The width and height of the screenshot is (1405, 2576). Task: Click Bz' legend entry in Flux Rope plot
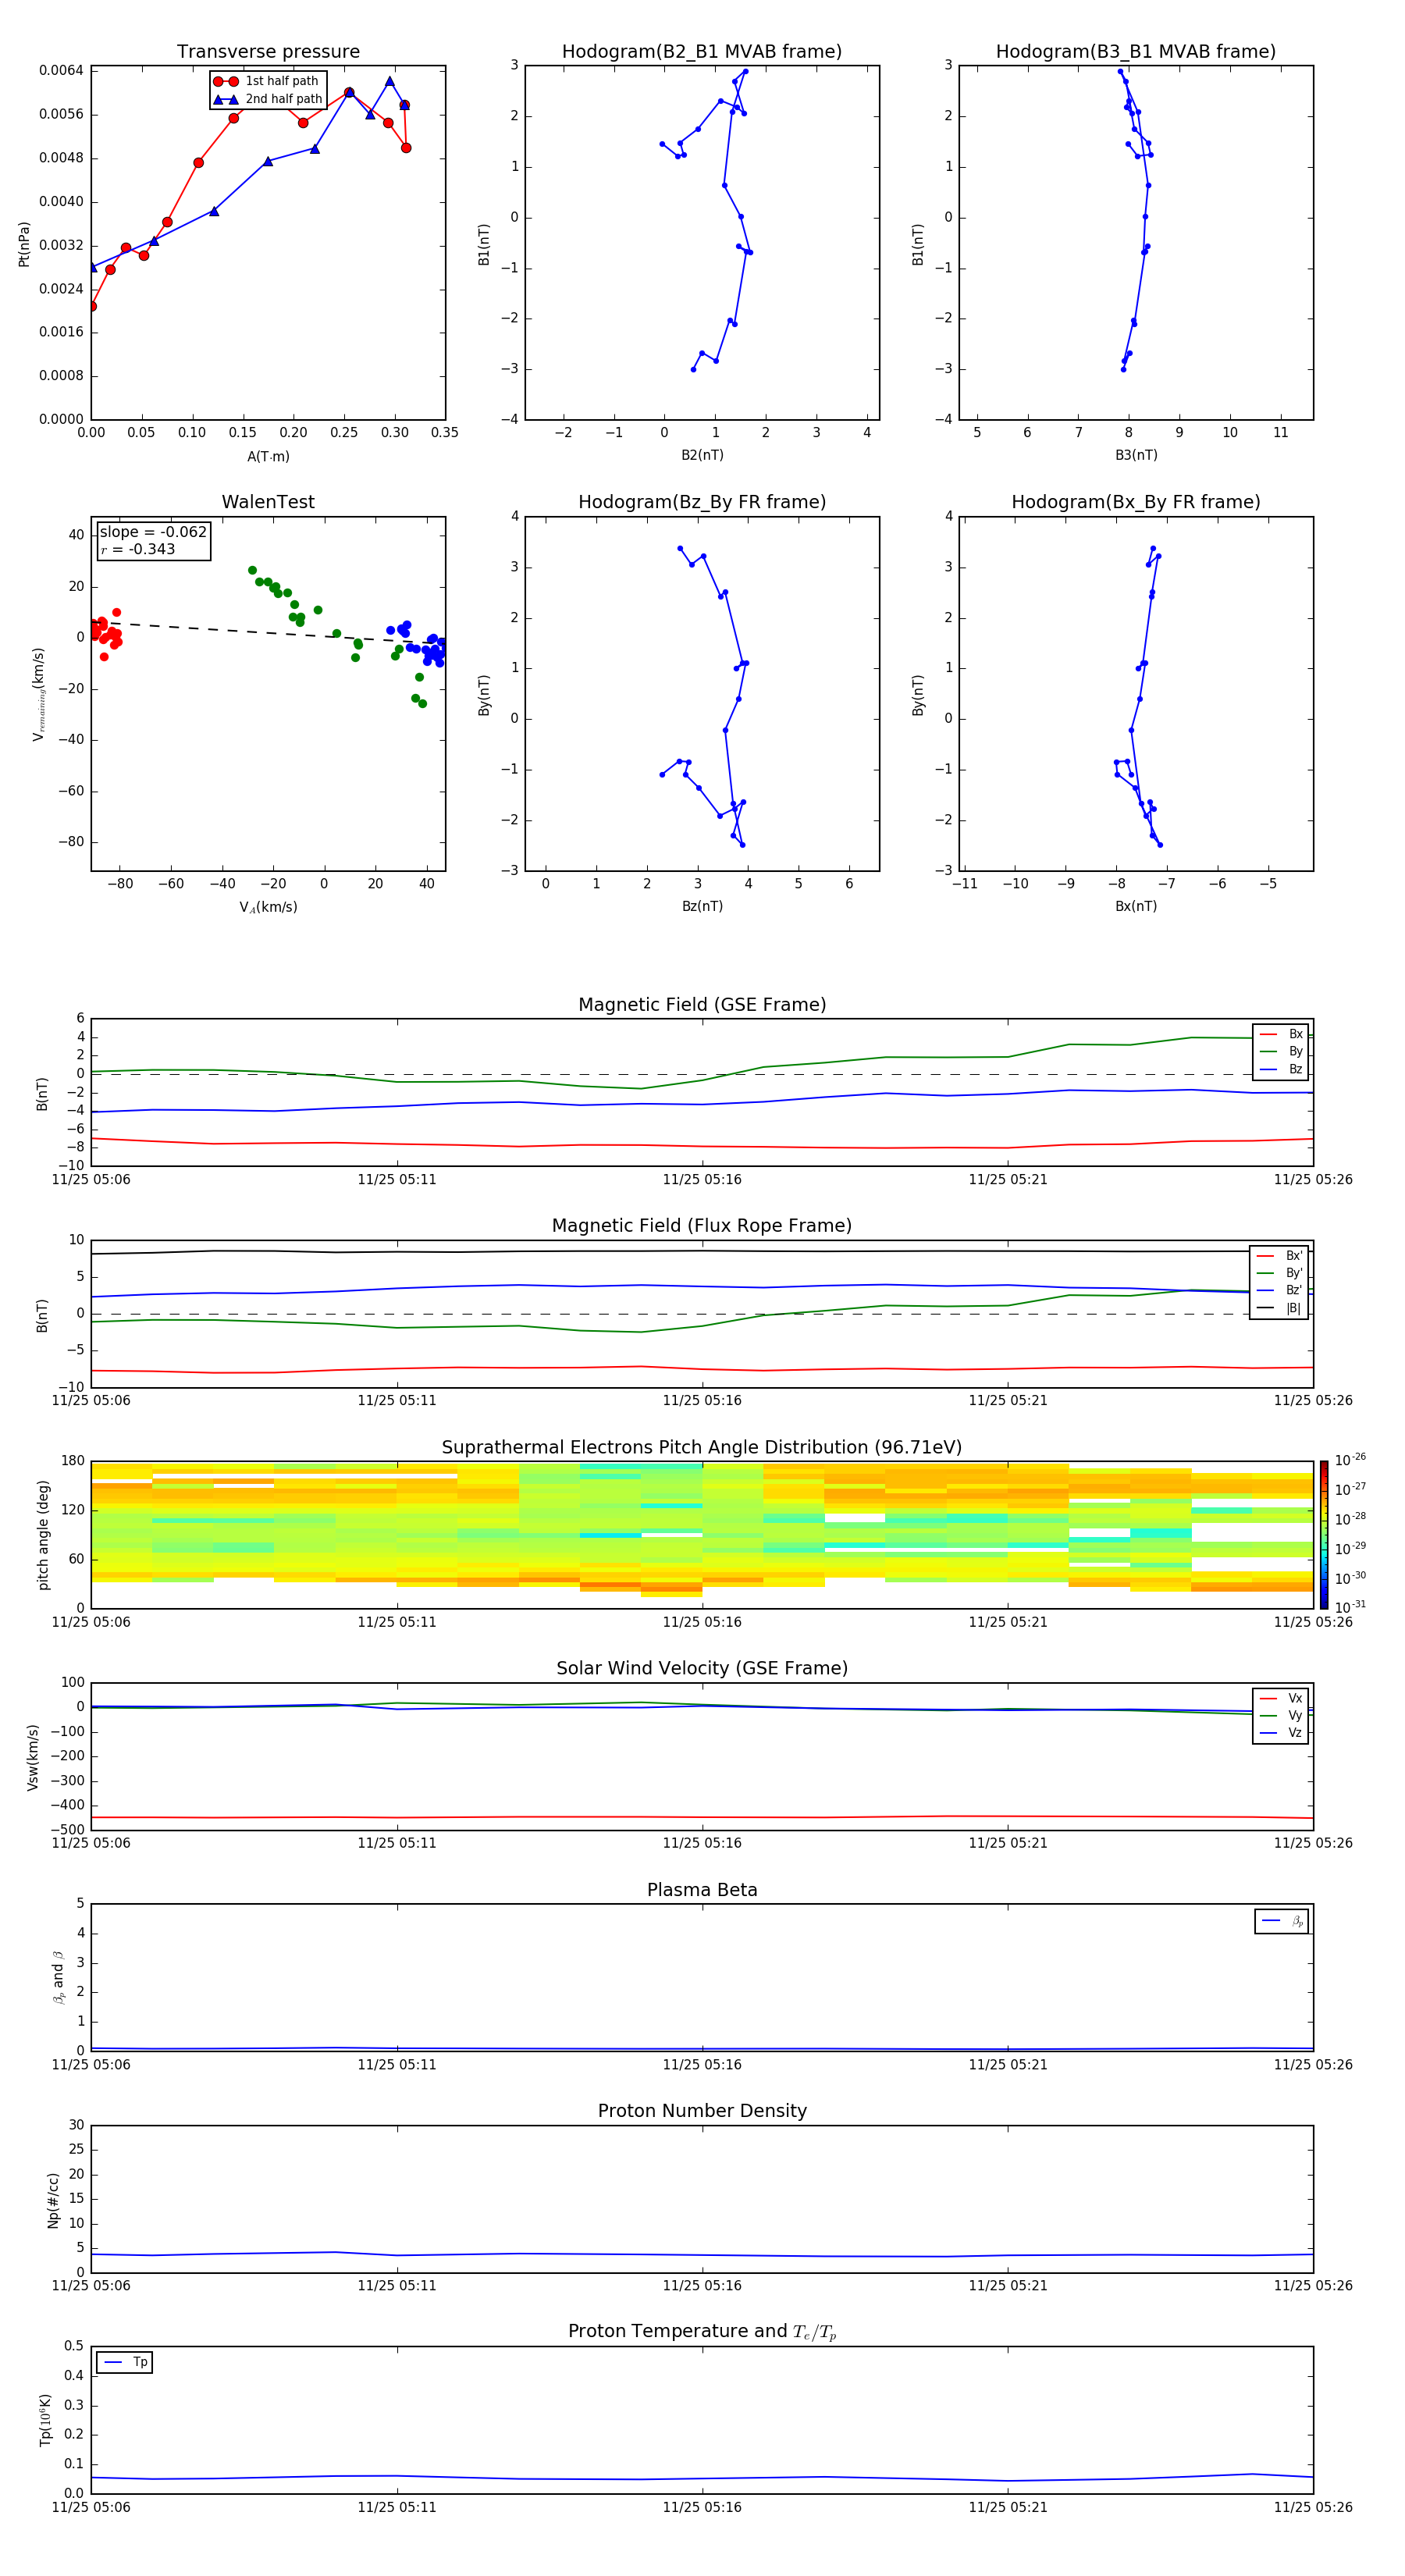point(1279,1290)
